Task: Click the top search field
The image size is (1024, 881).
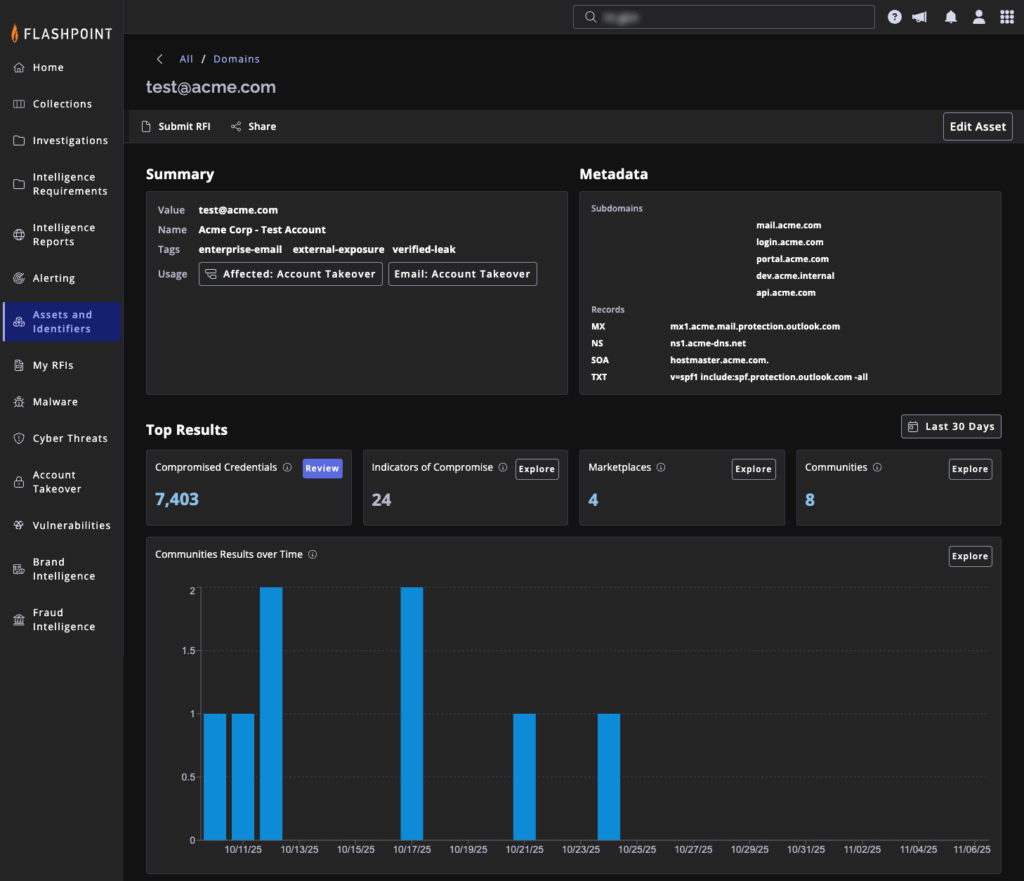Action: click(x=724, y=17)
